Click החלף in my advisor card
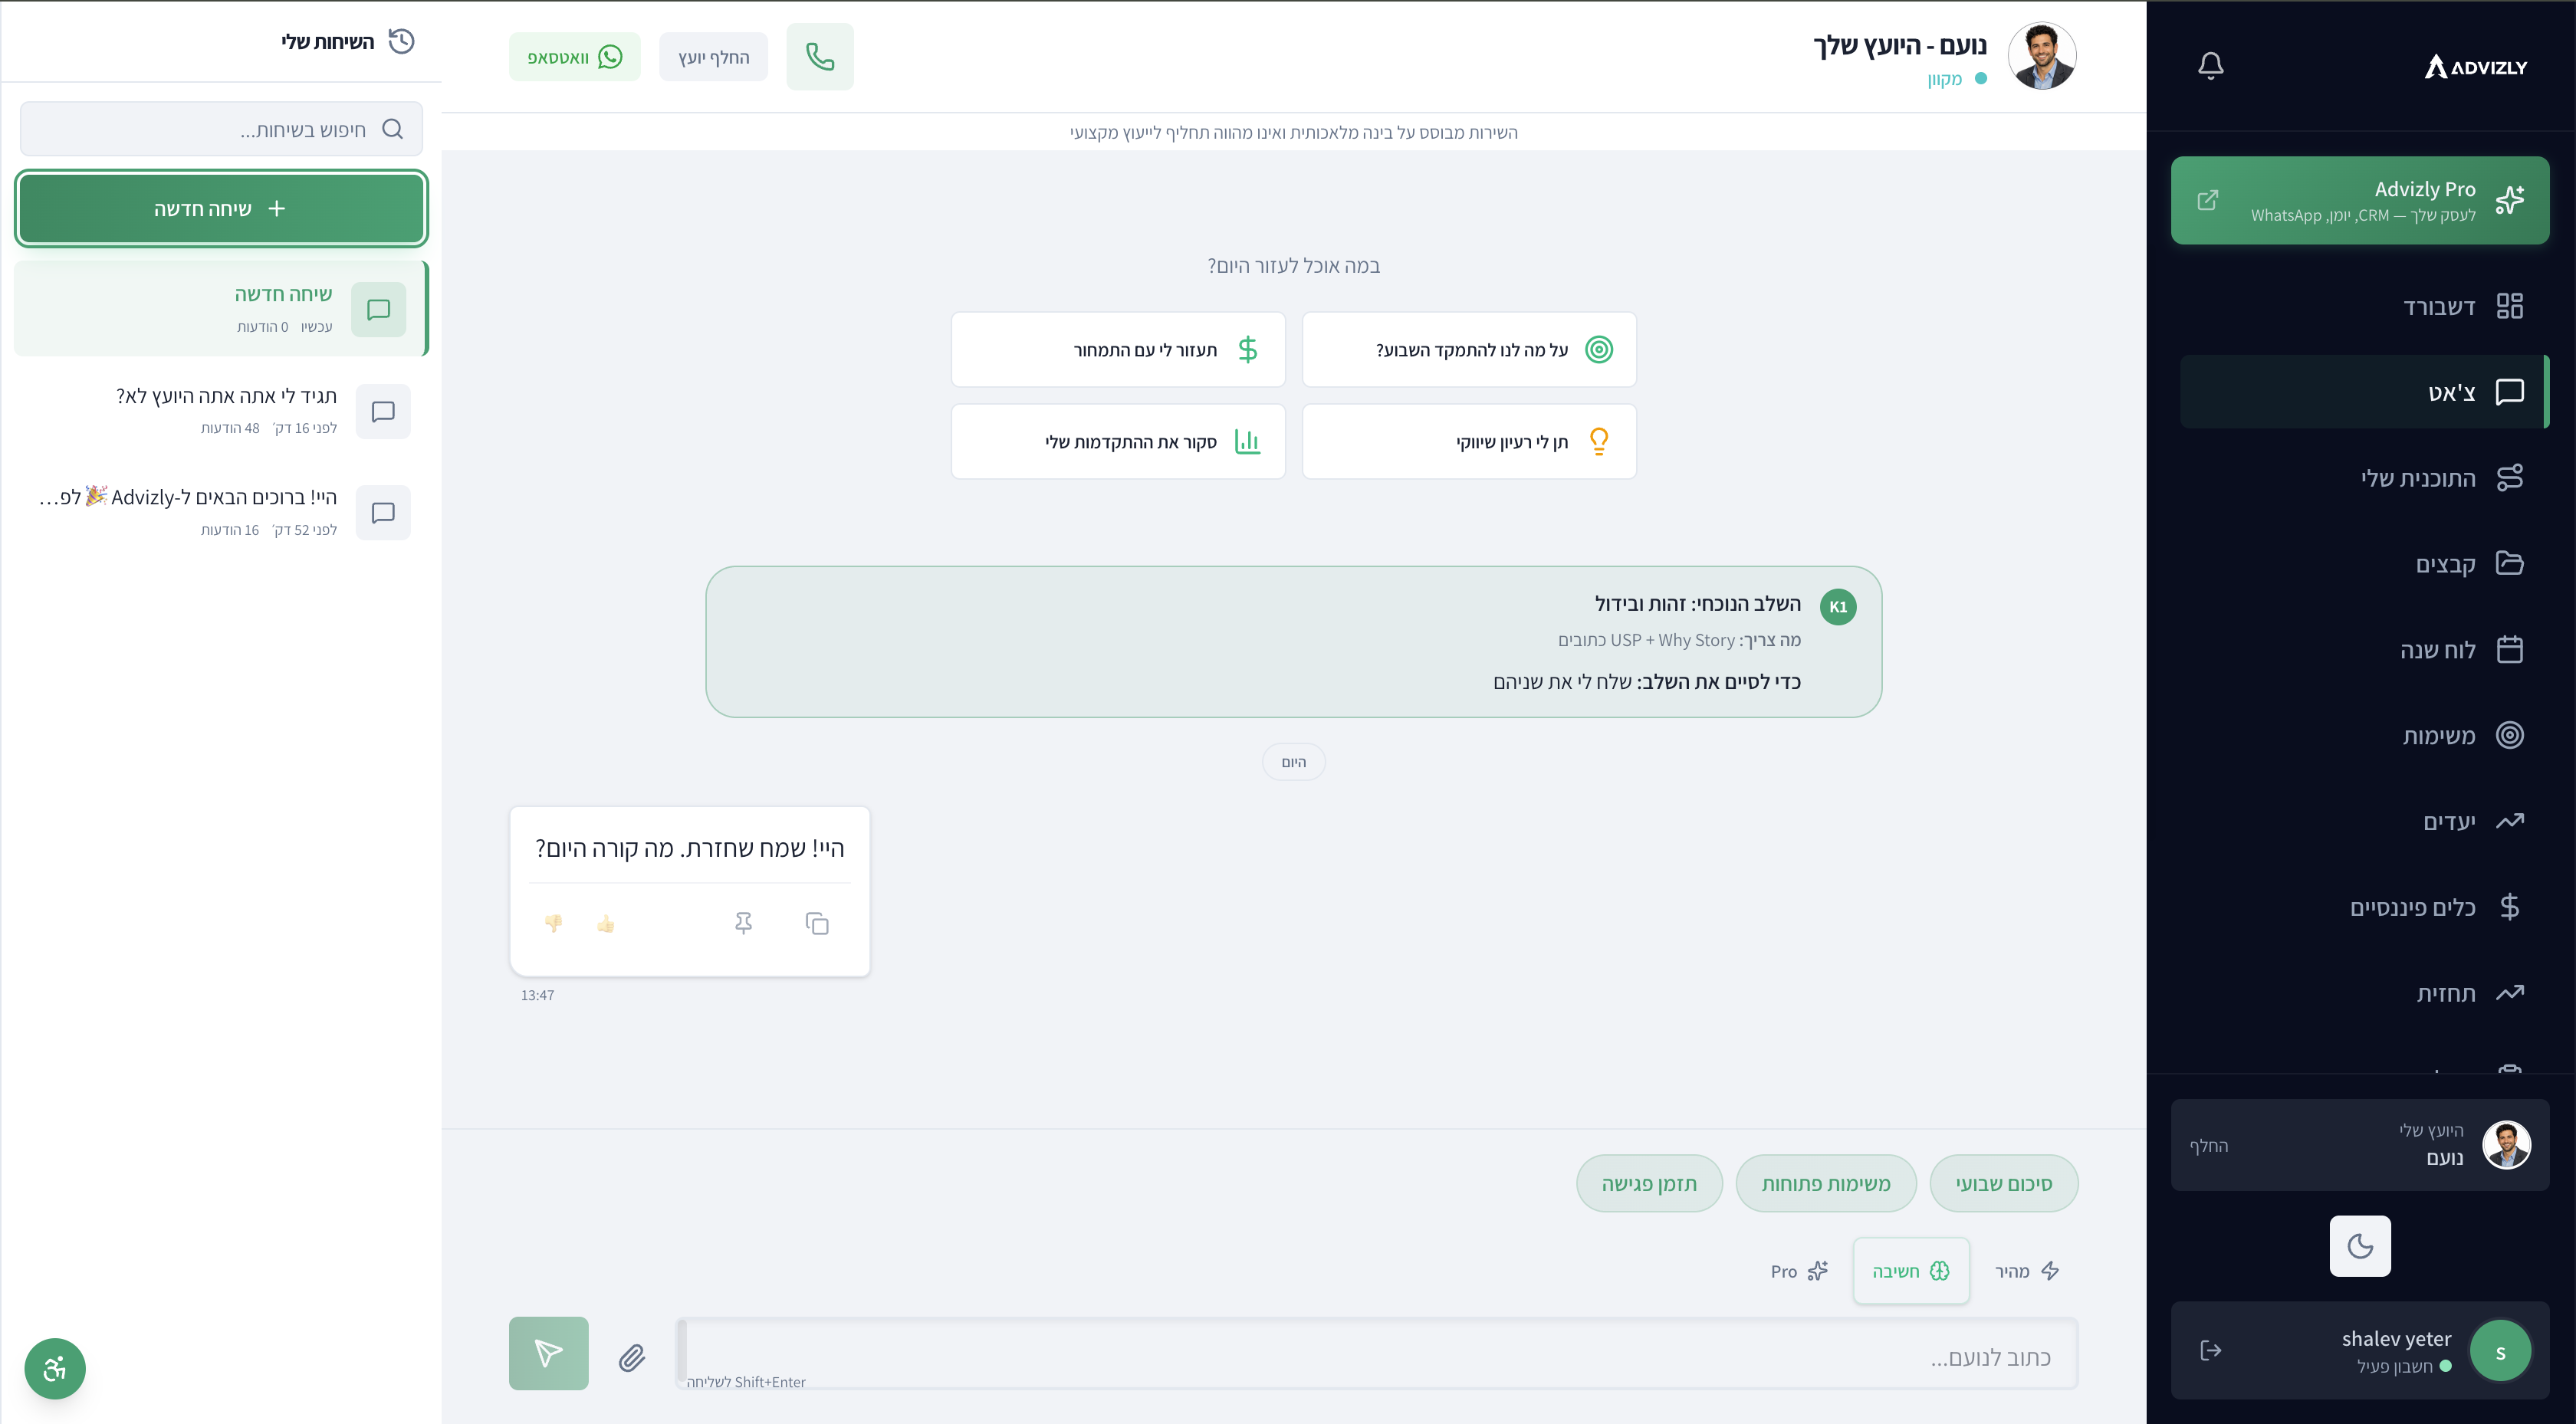The image size is (2576, 1424). click(2208, 1146)
